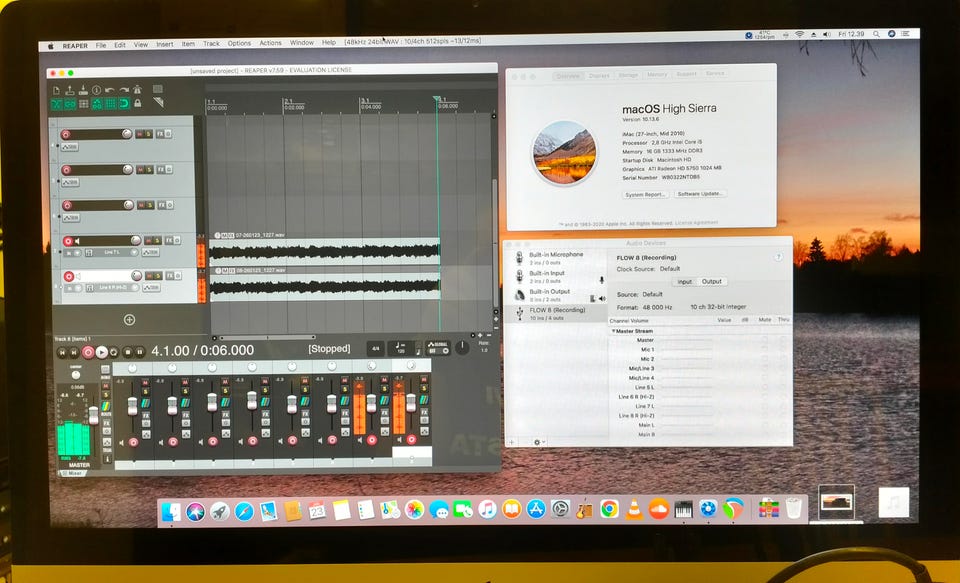The width and height of the screenshot is (960, 583).
Task: Open Google Chrome from the Dock
Action: pyautogui.click(x=609, y=508)
